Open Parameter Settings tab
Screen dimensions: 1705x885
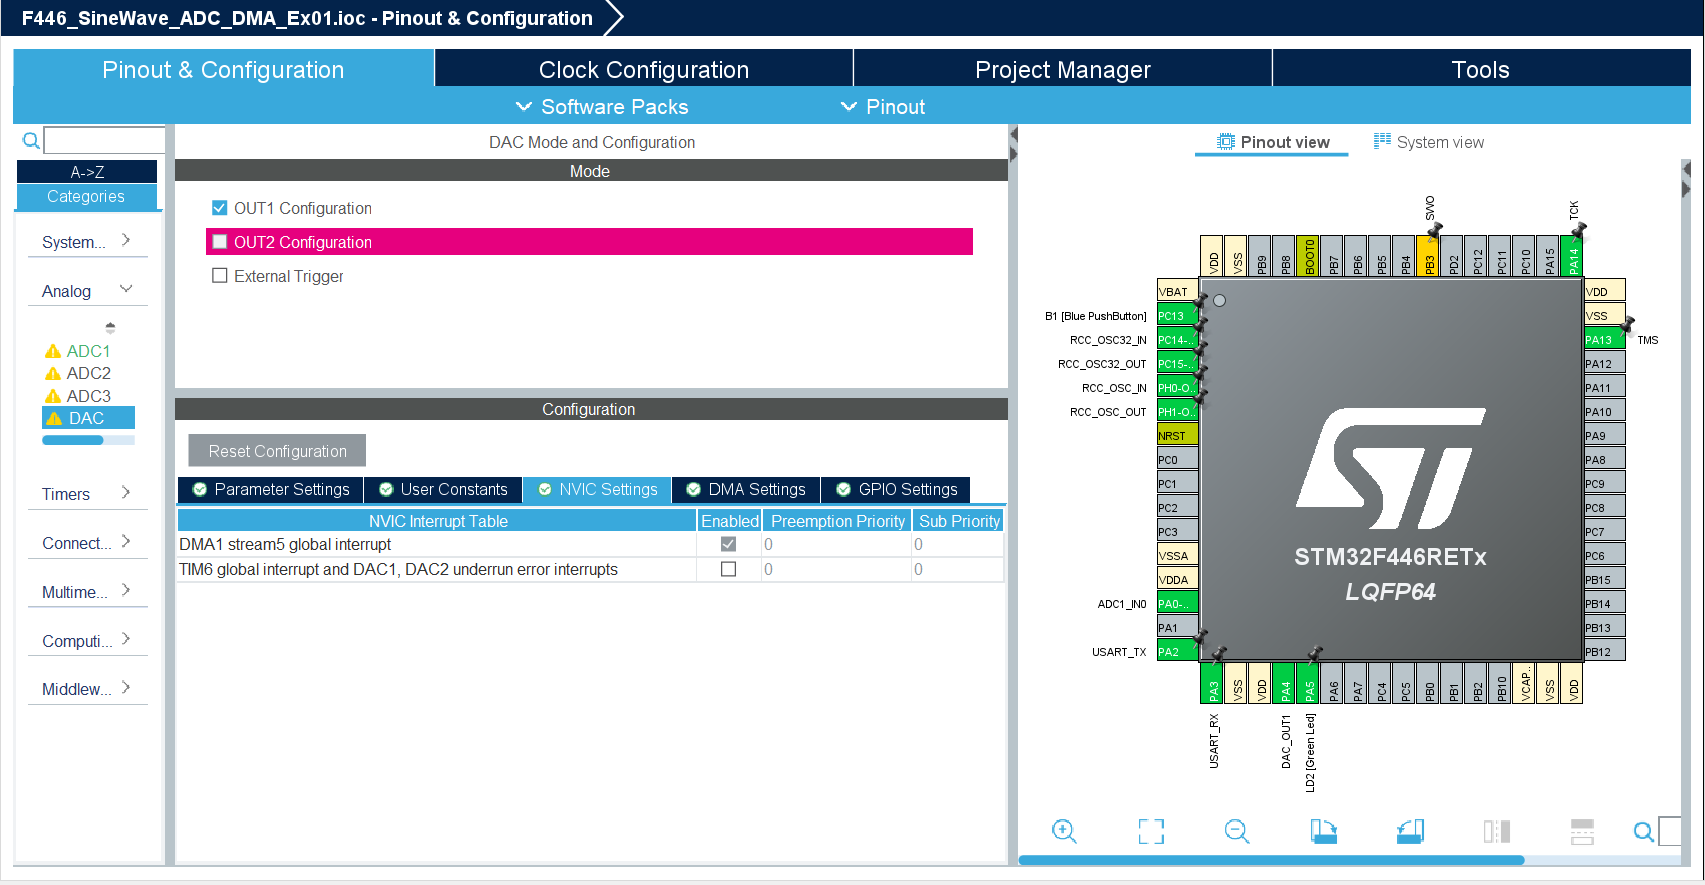pyautogui.click(x=270, y=489)
